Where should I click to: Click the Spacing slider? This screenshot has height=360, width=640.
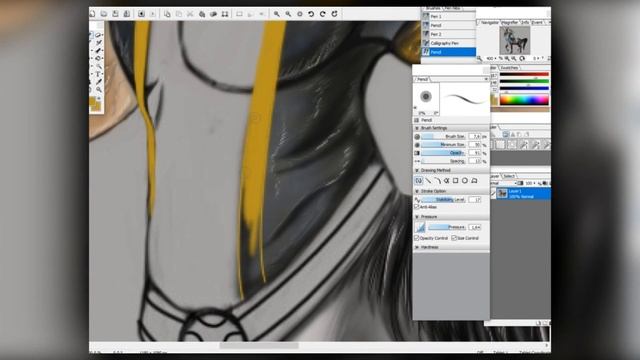[x=443, y=161]
